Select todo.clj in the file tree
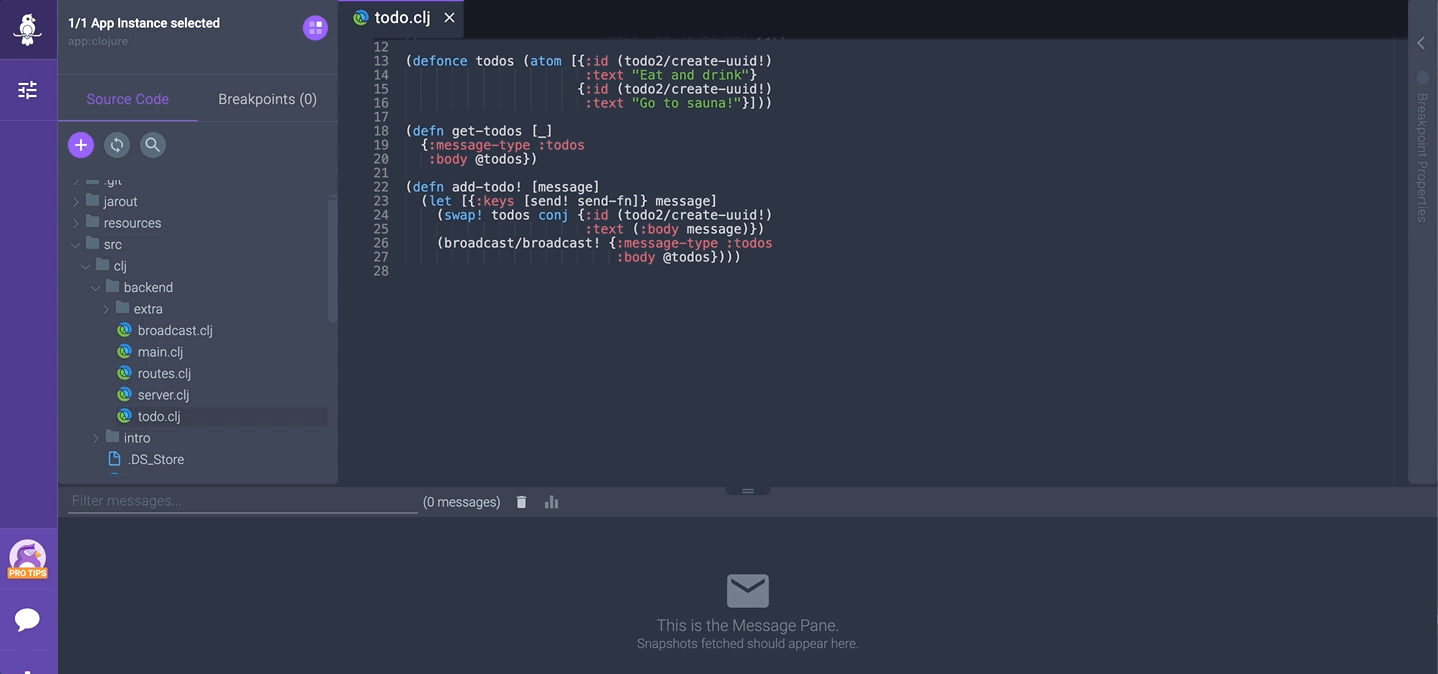Viewport: 1438px width, 674px height. (159, 417)
